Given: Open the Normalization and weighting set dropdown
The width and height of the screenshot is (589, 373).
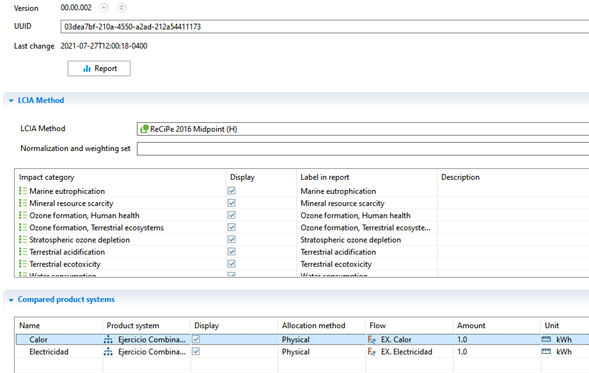Looking at the screenshot, I should [362, 149].
